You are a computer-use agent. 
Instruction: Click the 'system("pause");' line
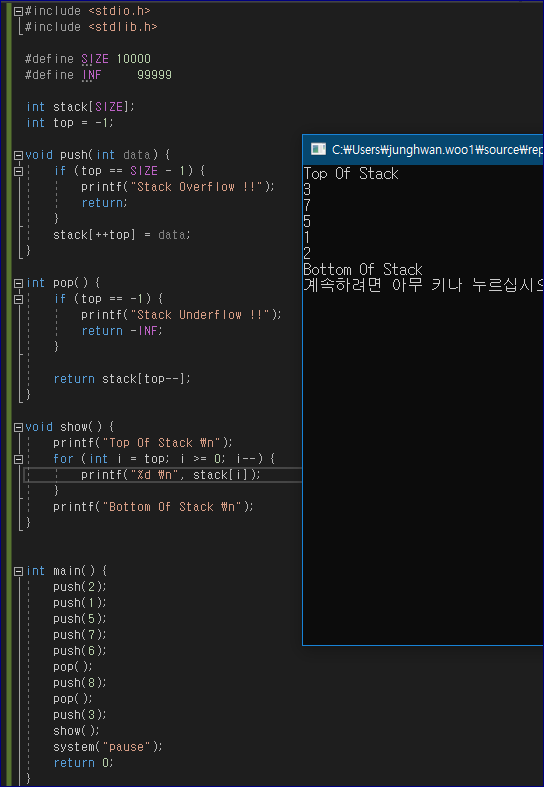point(108,747)
